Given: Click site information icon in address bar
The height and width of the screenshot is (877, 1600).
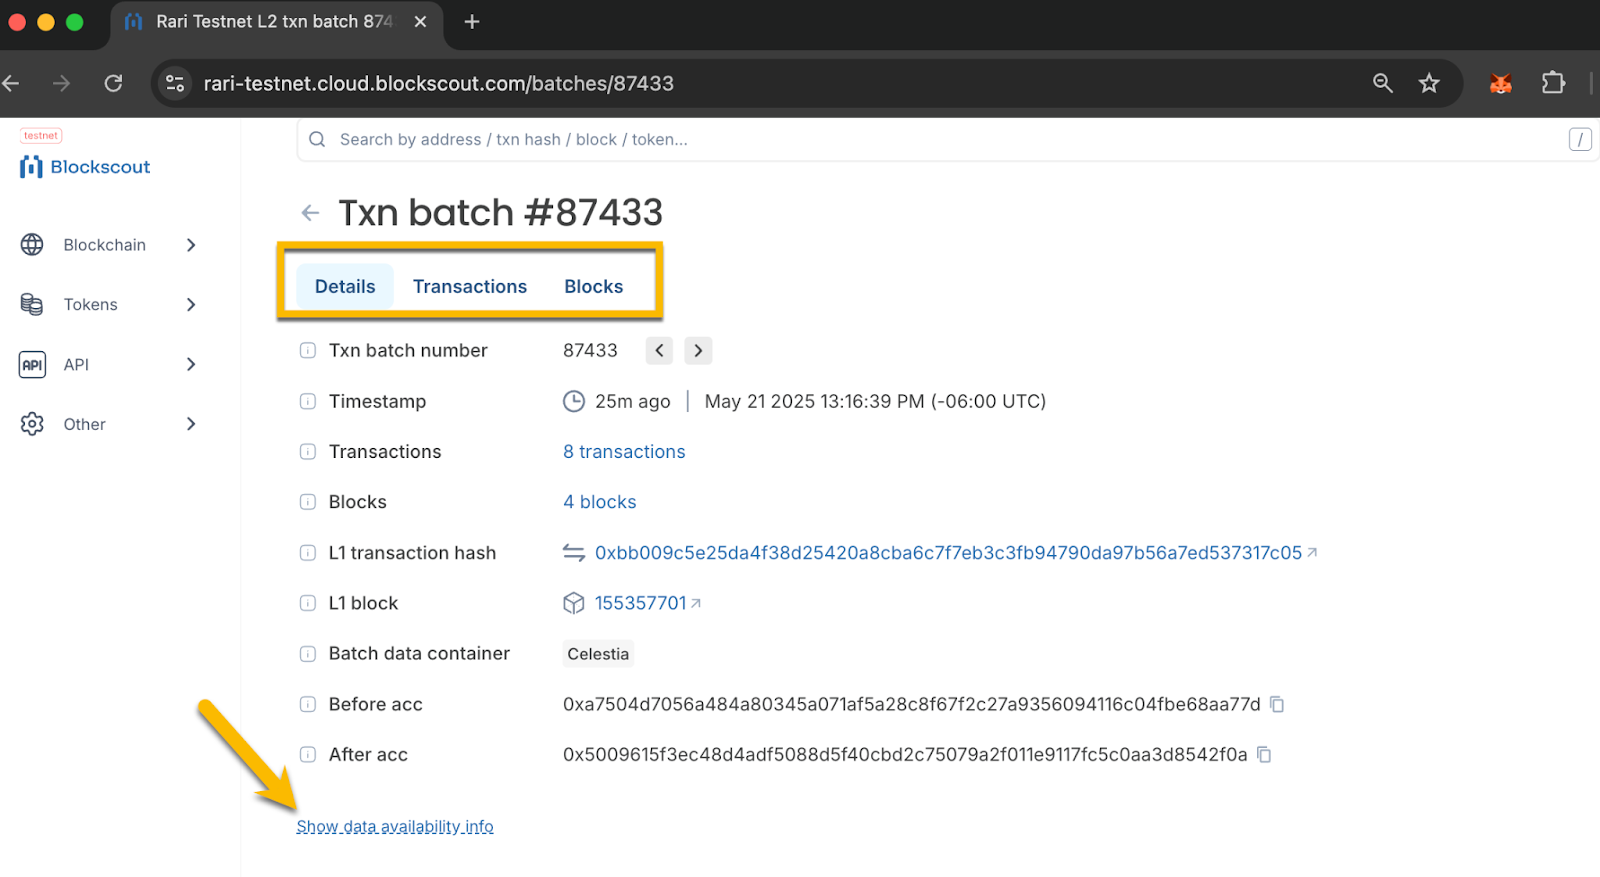Looking at the screenshot, I should tap(175, 83).
